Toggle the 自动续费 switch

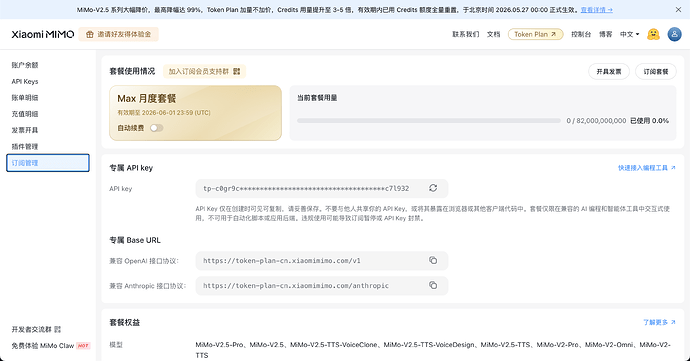click(x=157, y=128)
